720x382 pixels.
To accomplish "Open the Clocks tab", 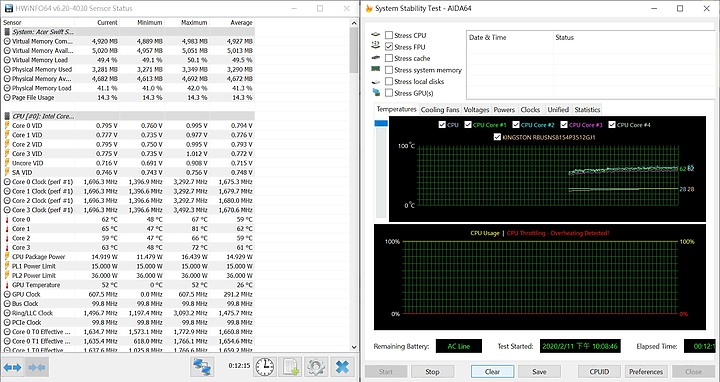I will click(x=530, y=110).
